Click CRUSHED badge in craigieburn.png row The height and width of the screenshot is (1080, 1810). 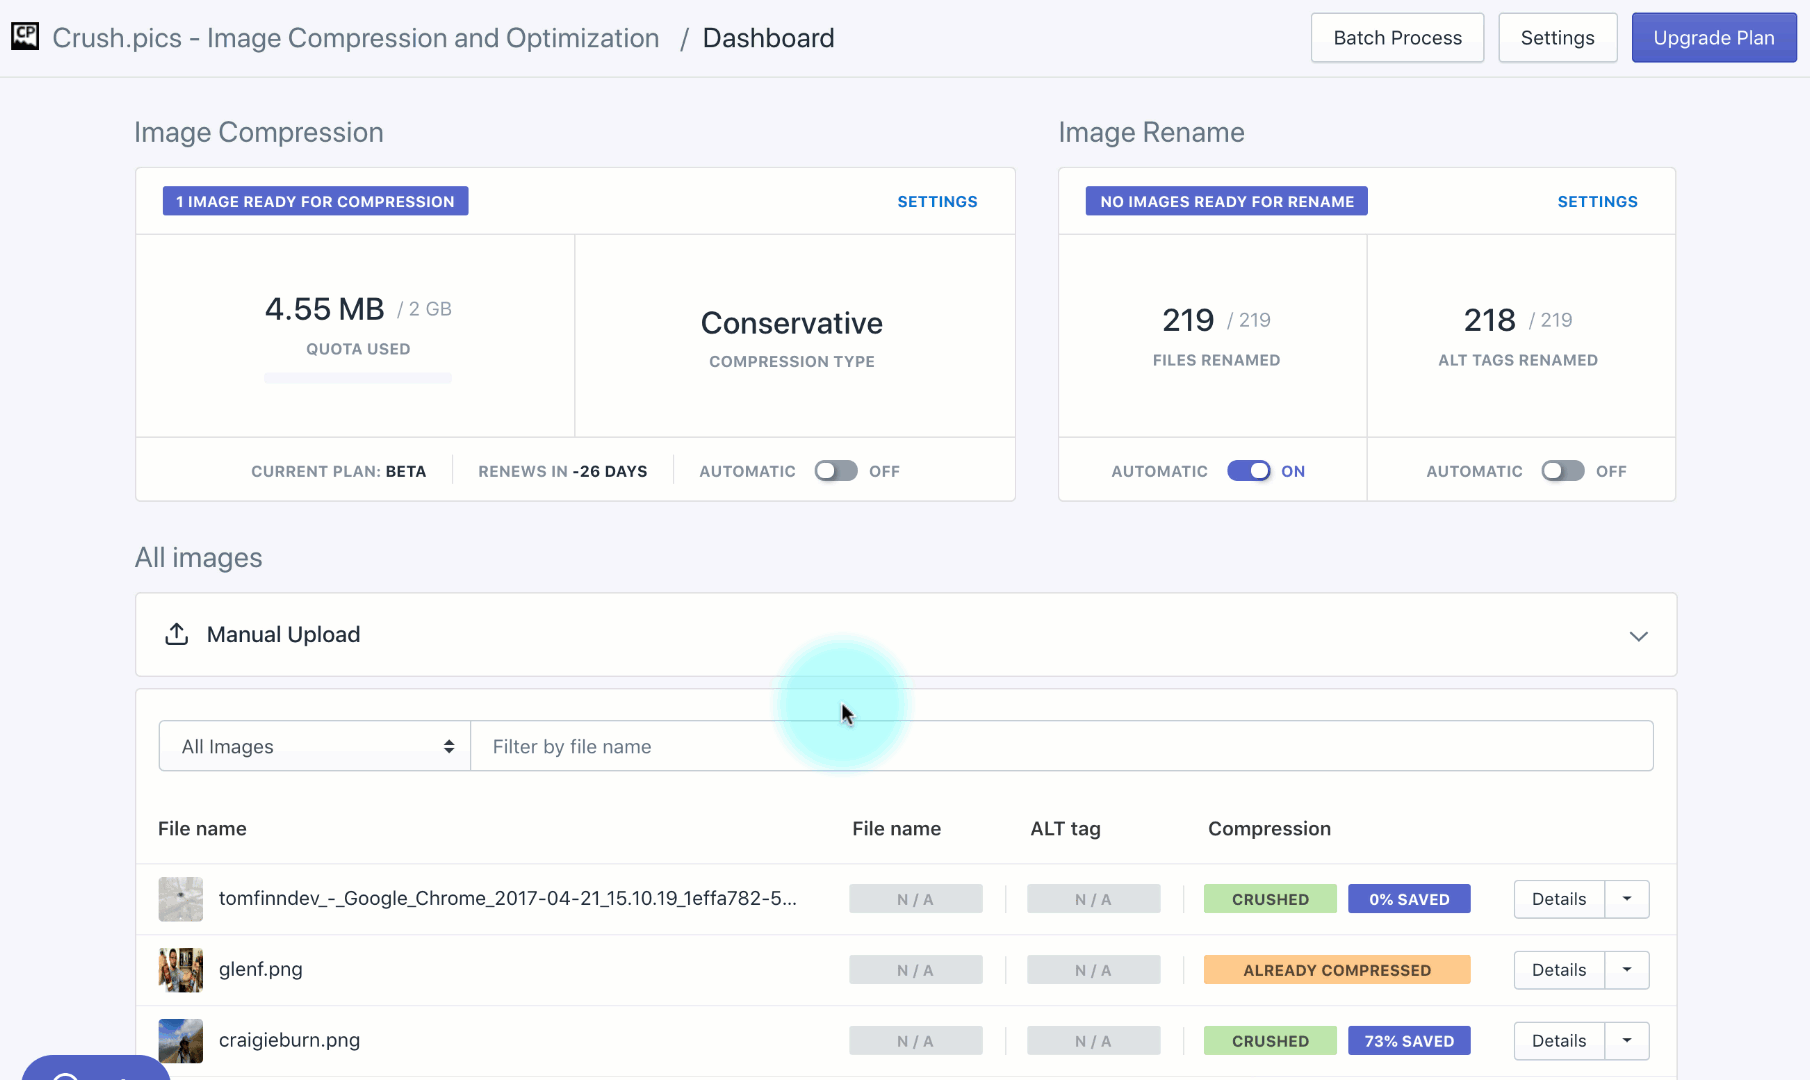click(x=1270, y=1041)
